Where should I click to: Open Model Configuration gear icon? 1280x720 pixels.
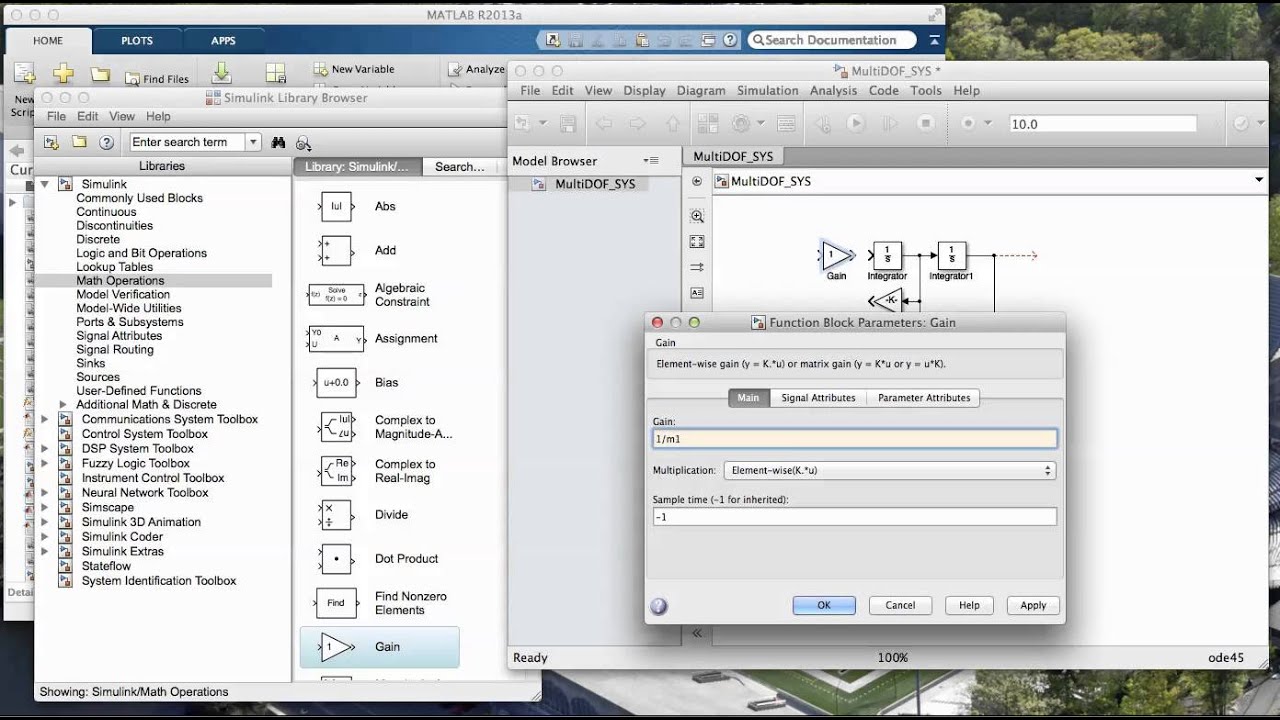[x=741, y=124]
